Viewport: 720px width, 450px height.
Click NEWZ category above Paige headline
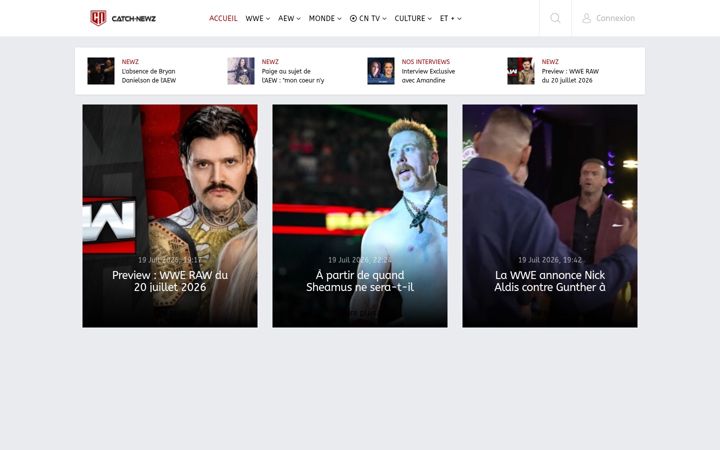tap(270, 62)
